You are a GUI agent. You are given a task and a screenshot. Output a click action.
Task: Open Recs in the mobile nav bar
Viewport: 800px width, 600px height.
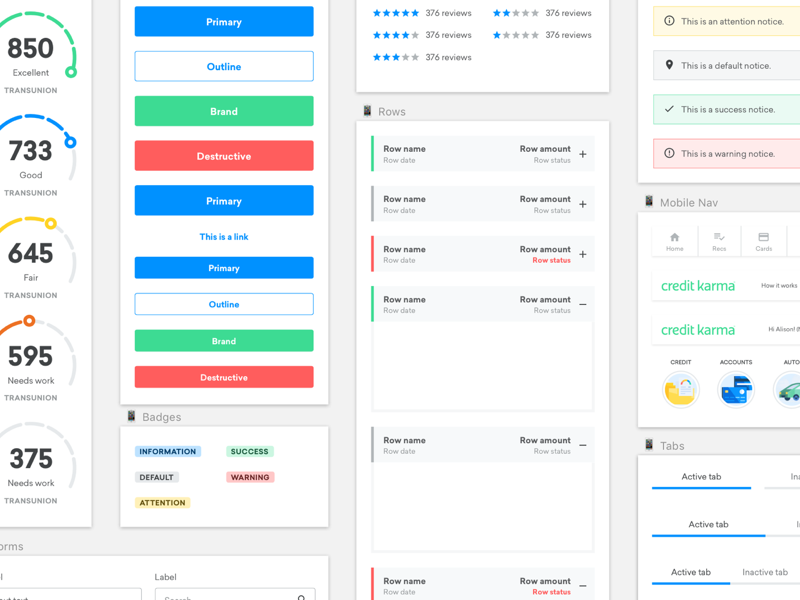pos(719,242)
